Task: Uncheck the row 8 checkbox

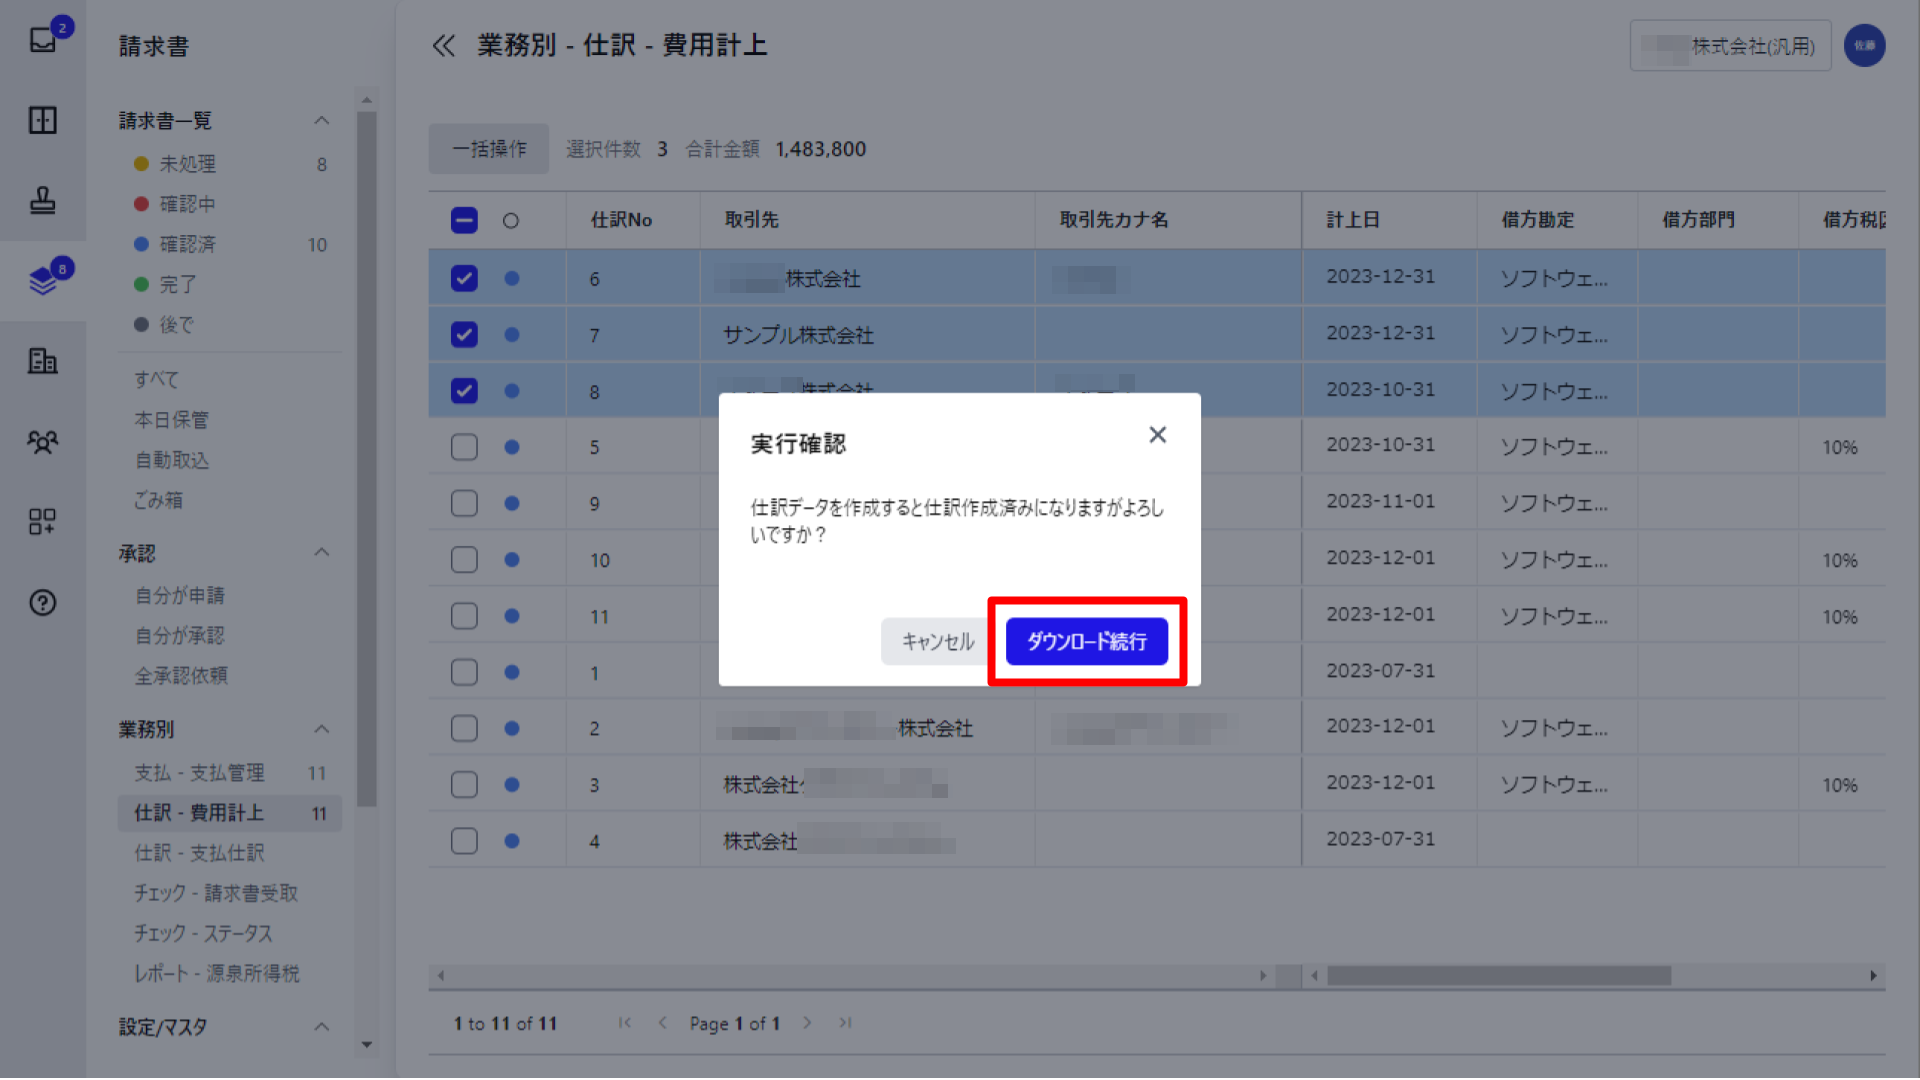Action: click(464, 390)
